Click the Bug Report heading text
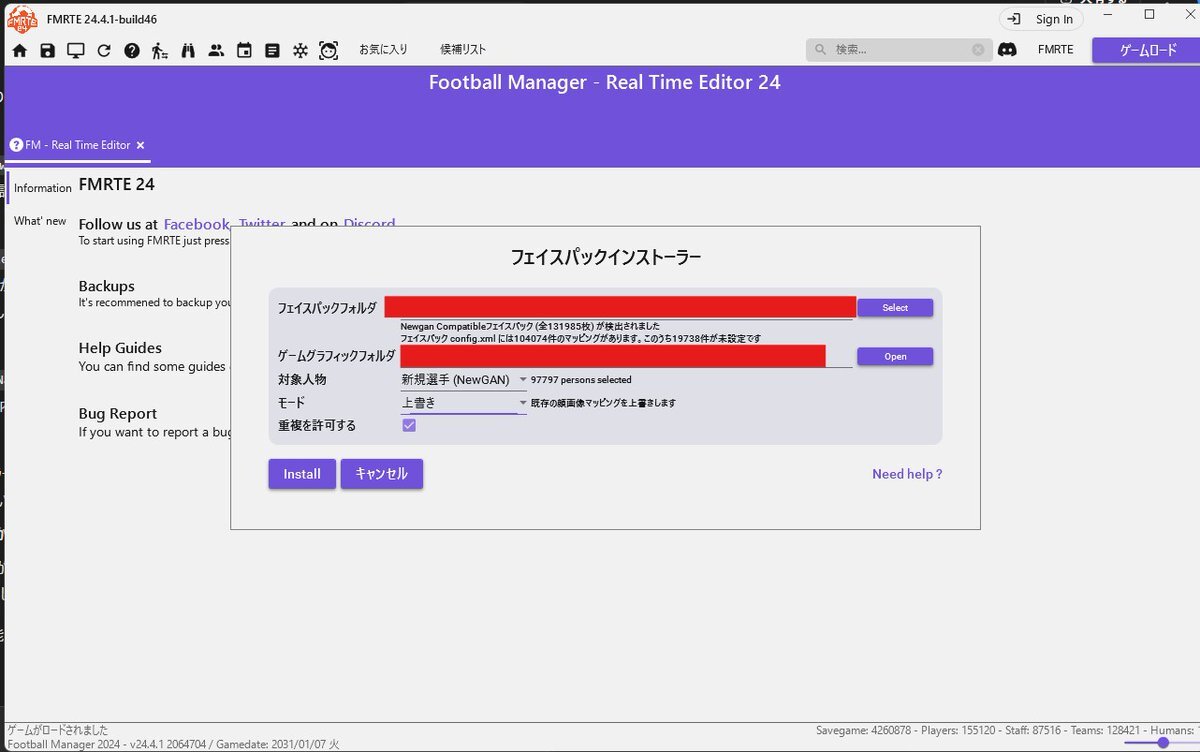The width and height of the screenshot is (1200, 752). pyautogui.click(x=118, y=413)
